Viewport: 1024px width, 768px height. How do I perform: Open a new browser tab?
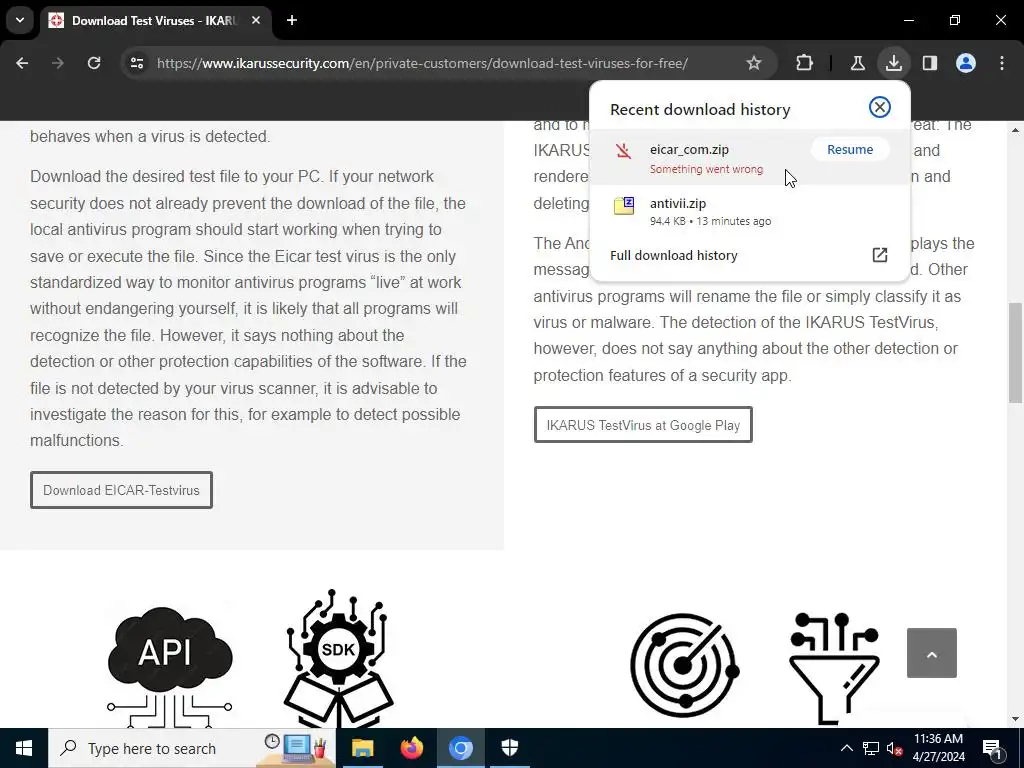coord(292,20)
